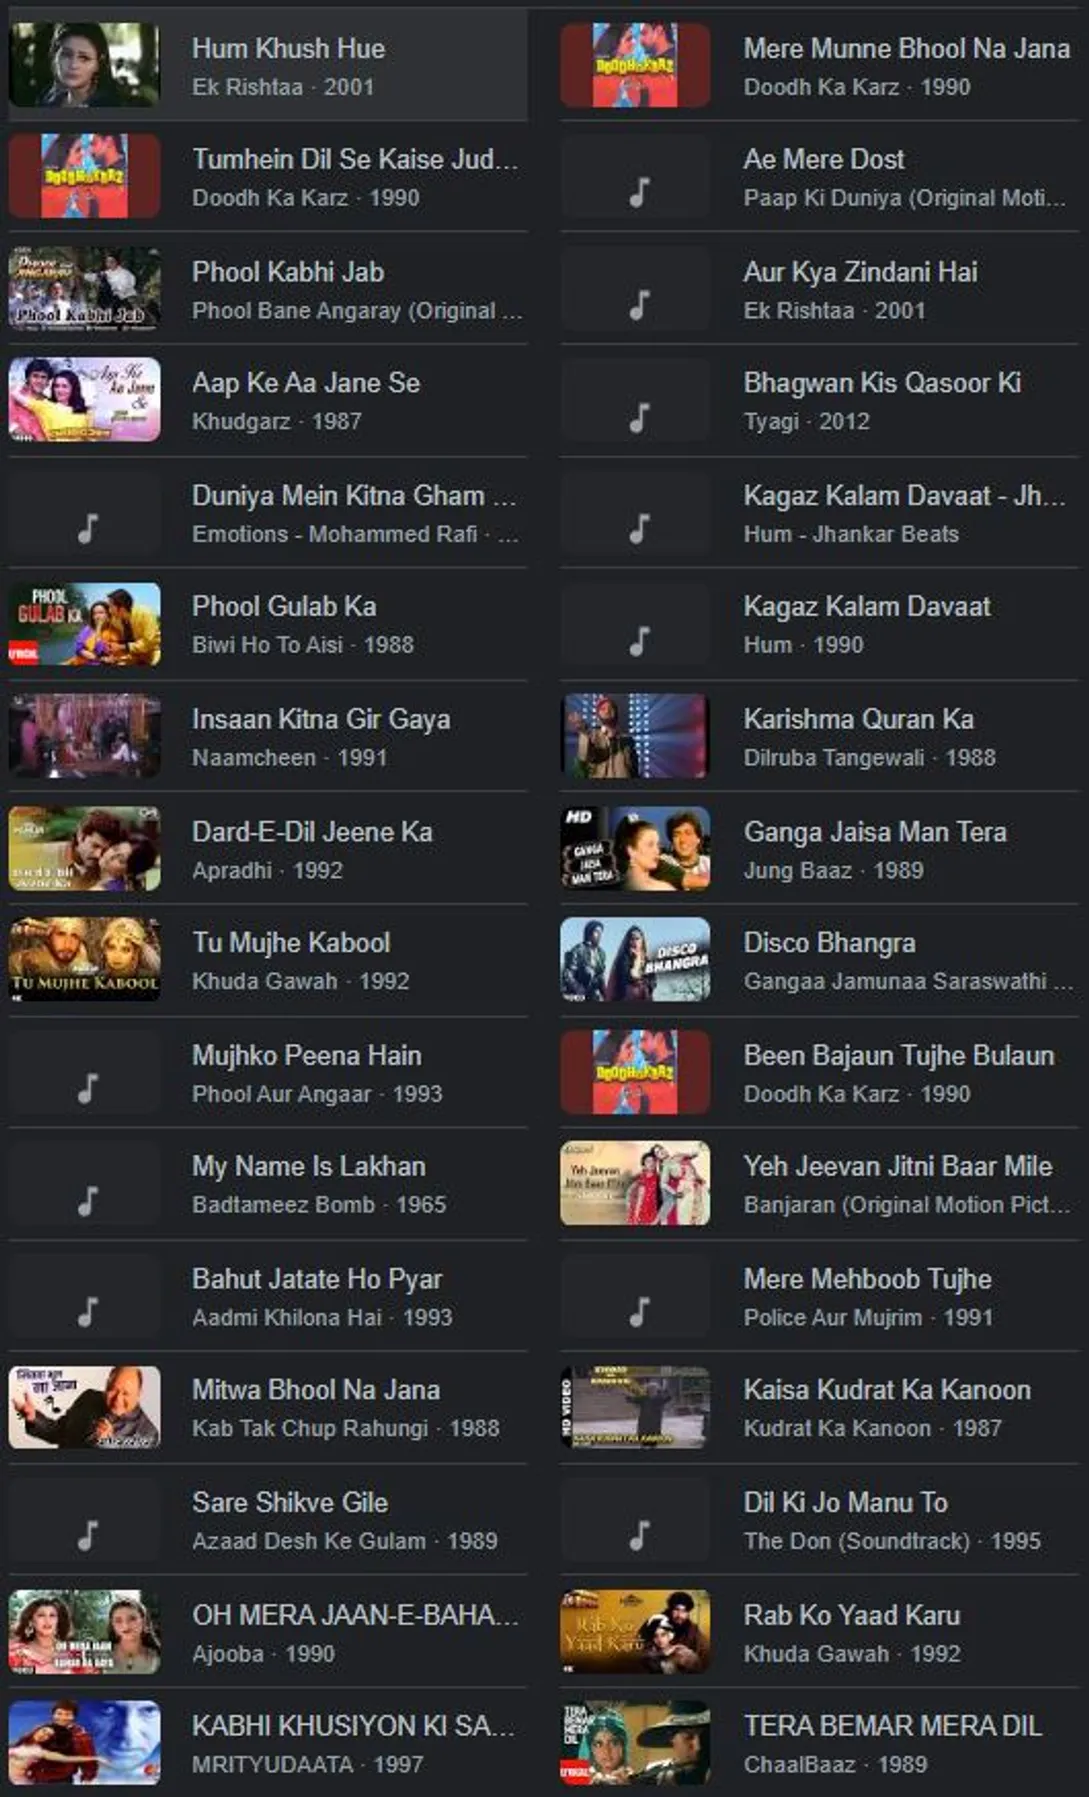Open Karishma Quran Ka song title

point(858,719)
